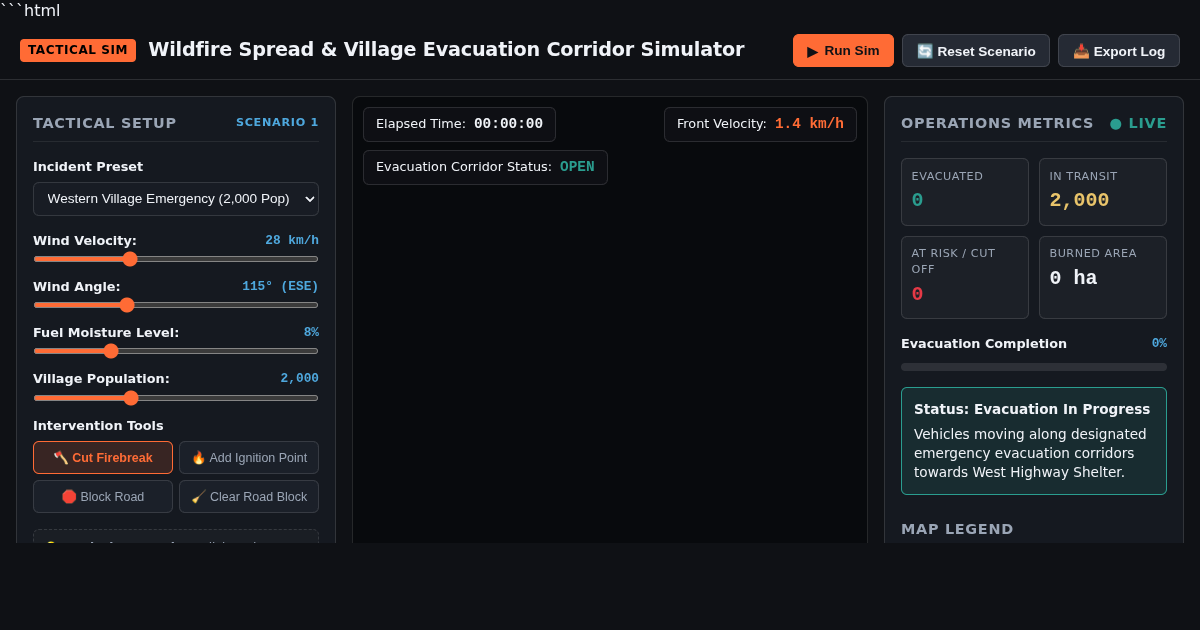Click the simulator title heading
The height and width of the screenshot is (630, 1200).
(446, 50)
